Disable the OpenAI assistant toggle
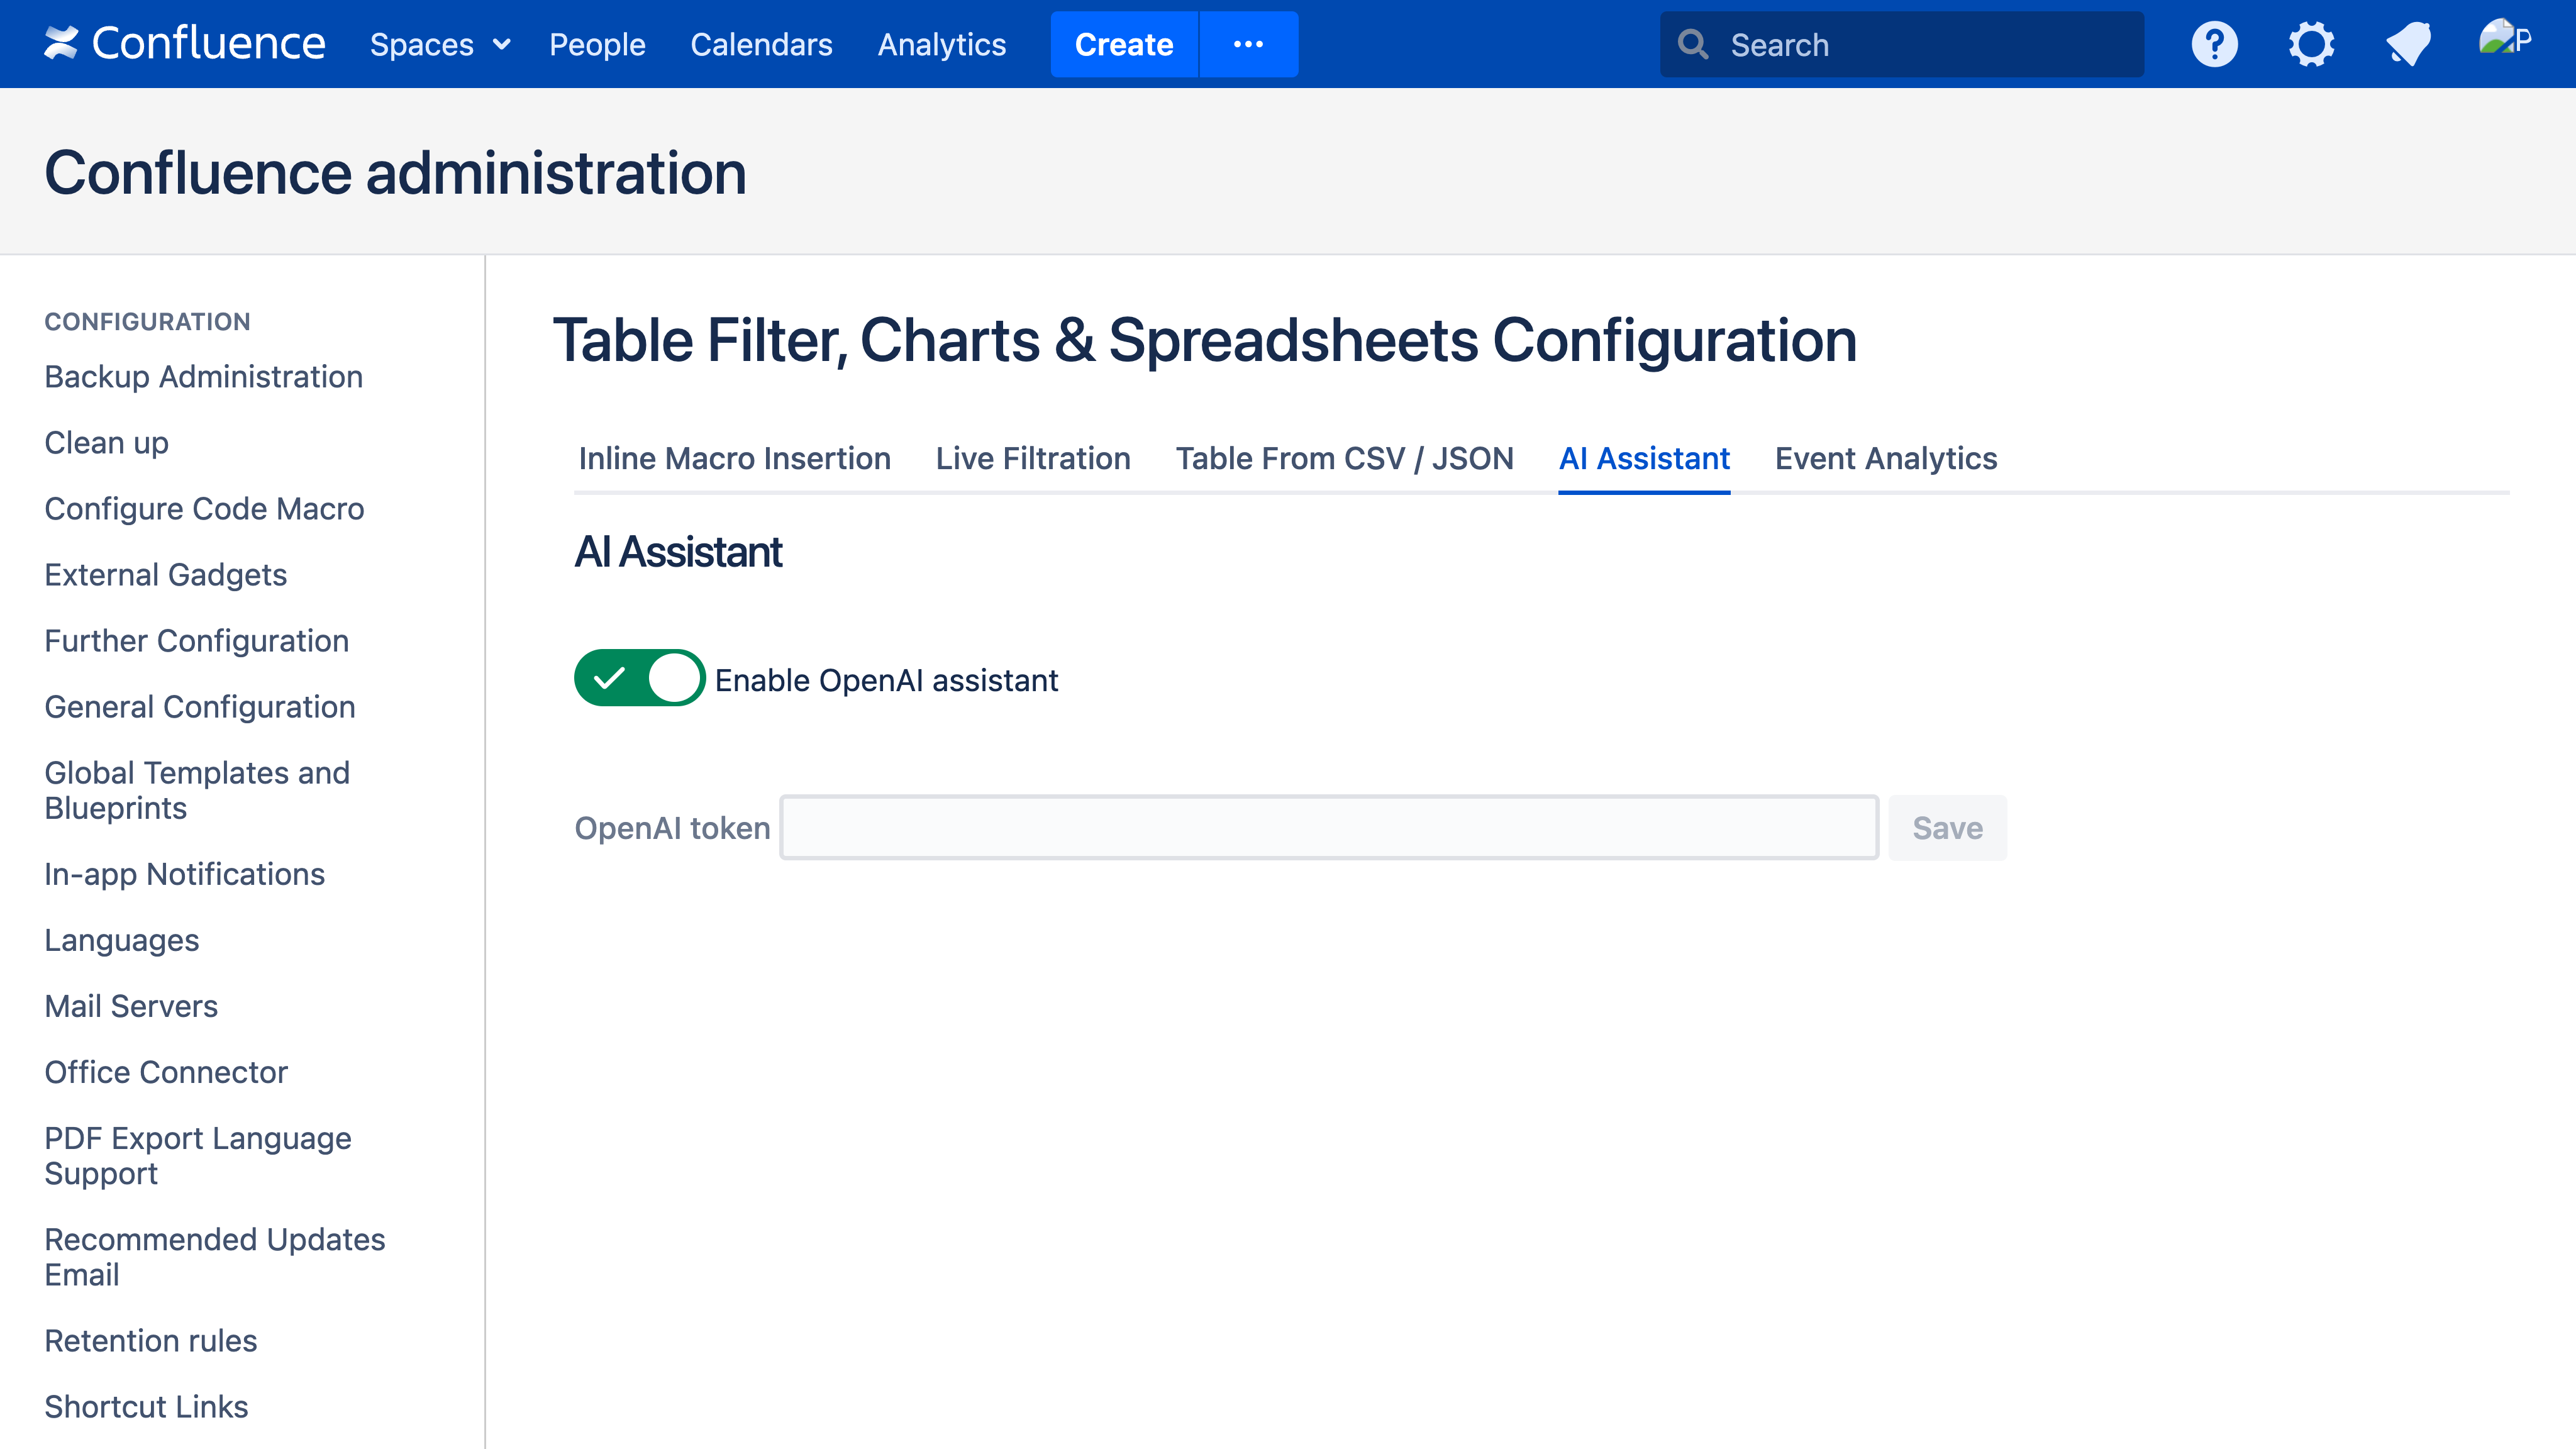This screenshot has width=2576, height=1449. (639, 678)
